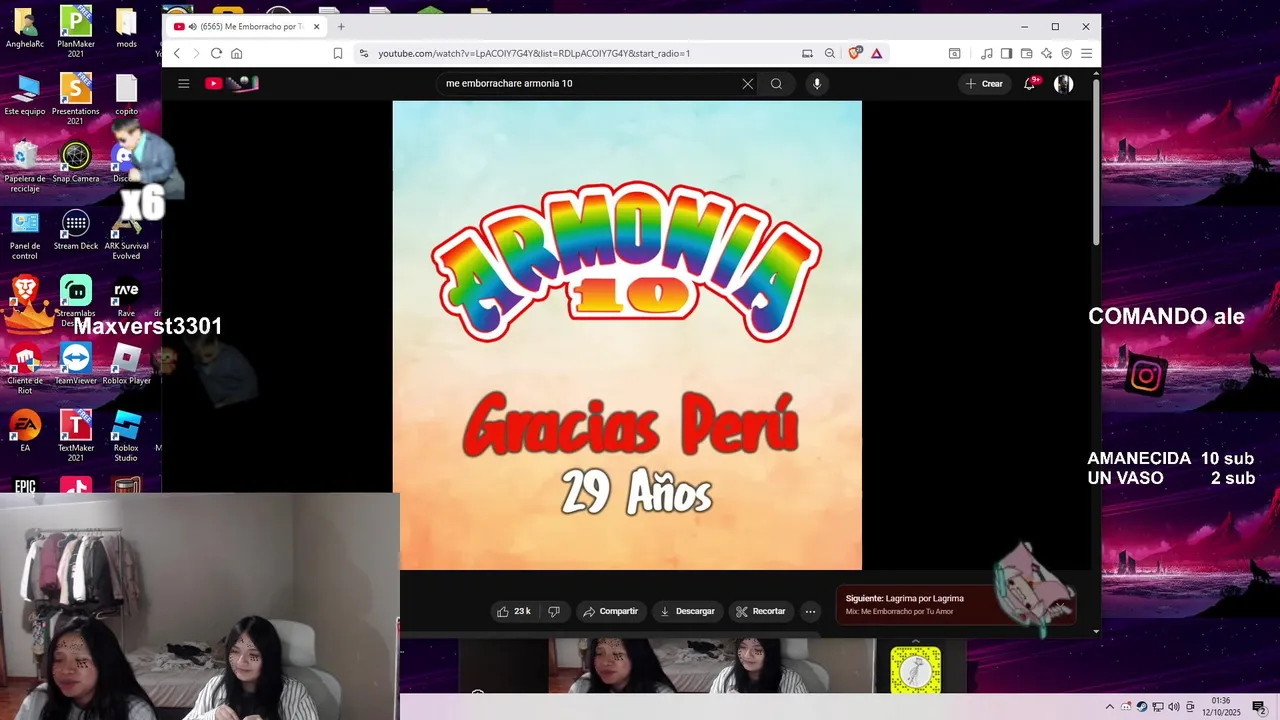Click the Descargar download button
Image resolution: width=1280 pixels, height=720 pixels.
click(687, 611)
